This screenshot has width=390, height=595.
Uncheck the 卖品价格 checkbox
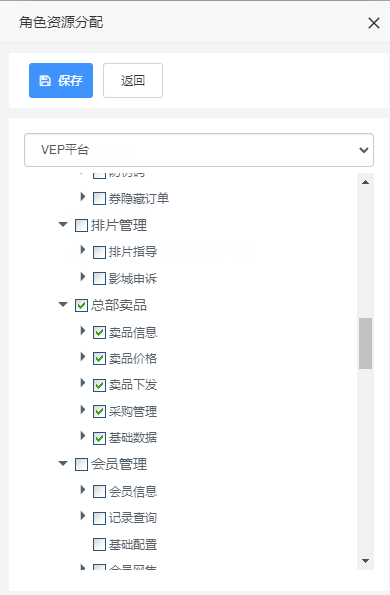pos(99,359)
